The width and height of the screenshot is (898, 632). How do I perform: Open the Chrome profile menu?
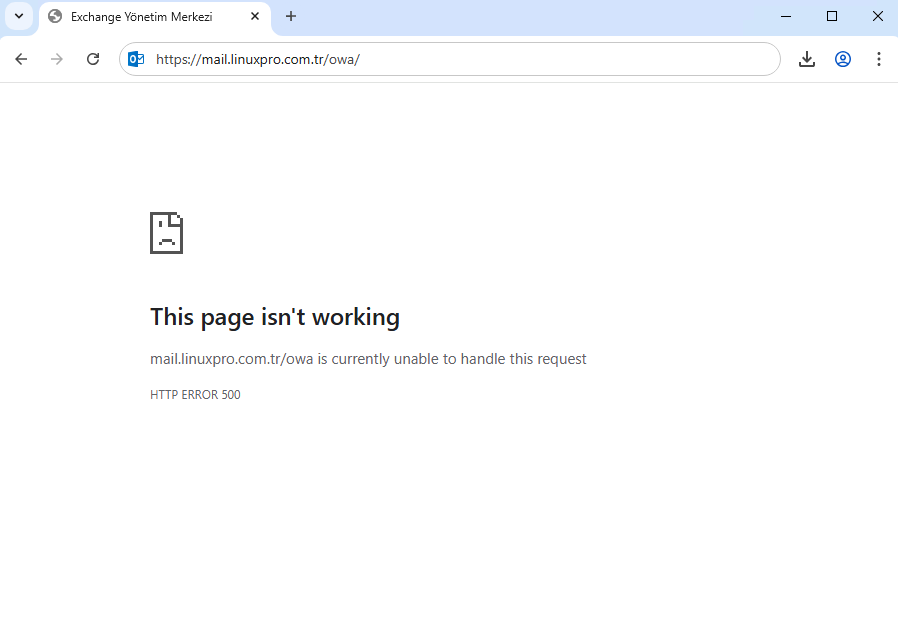[x=843, y=59]
